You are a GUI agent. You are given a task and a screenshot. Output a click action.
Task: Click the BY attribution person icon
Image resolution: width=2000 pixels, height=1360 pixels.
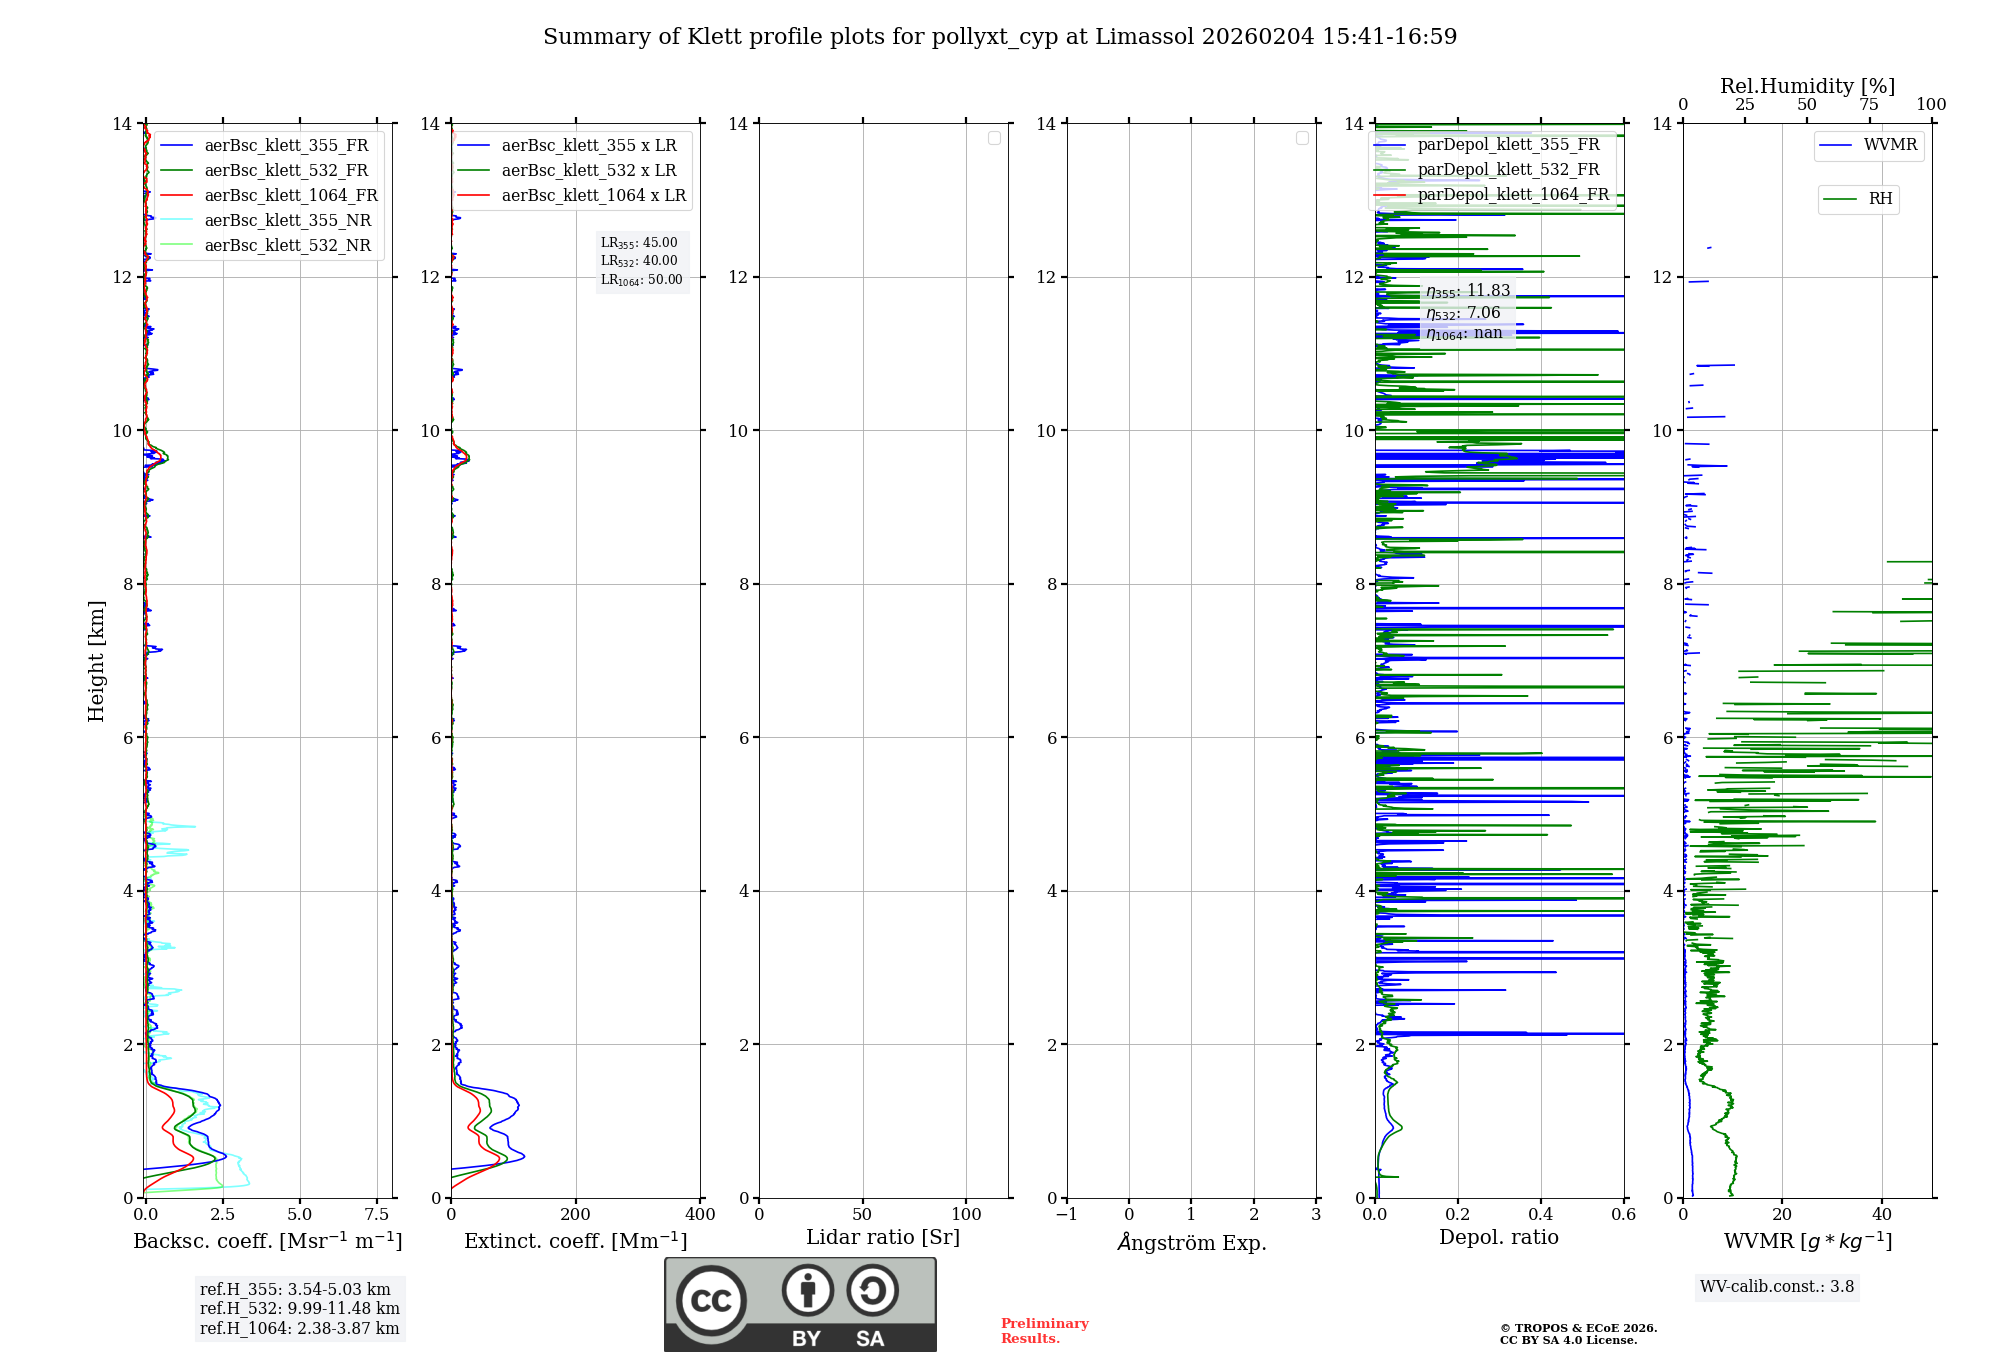[808, 1290]
